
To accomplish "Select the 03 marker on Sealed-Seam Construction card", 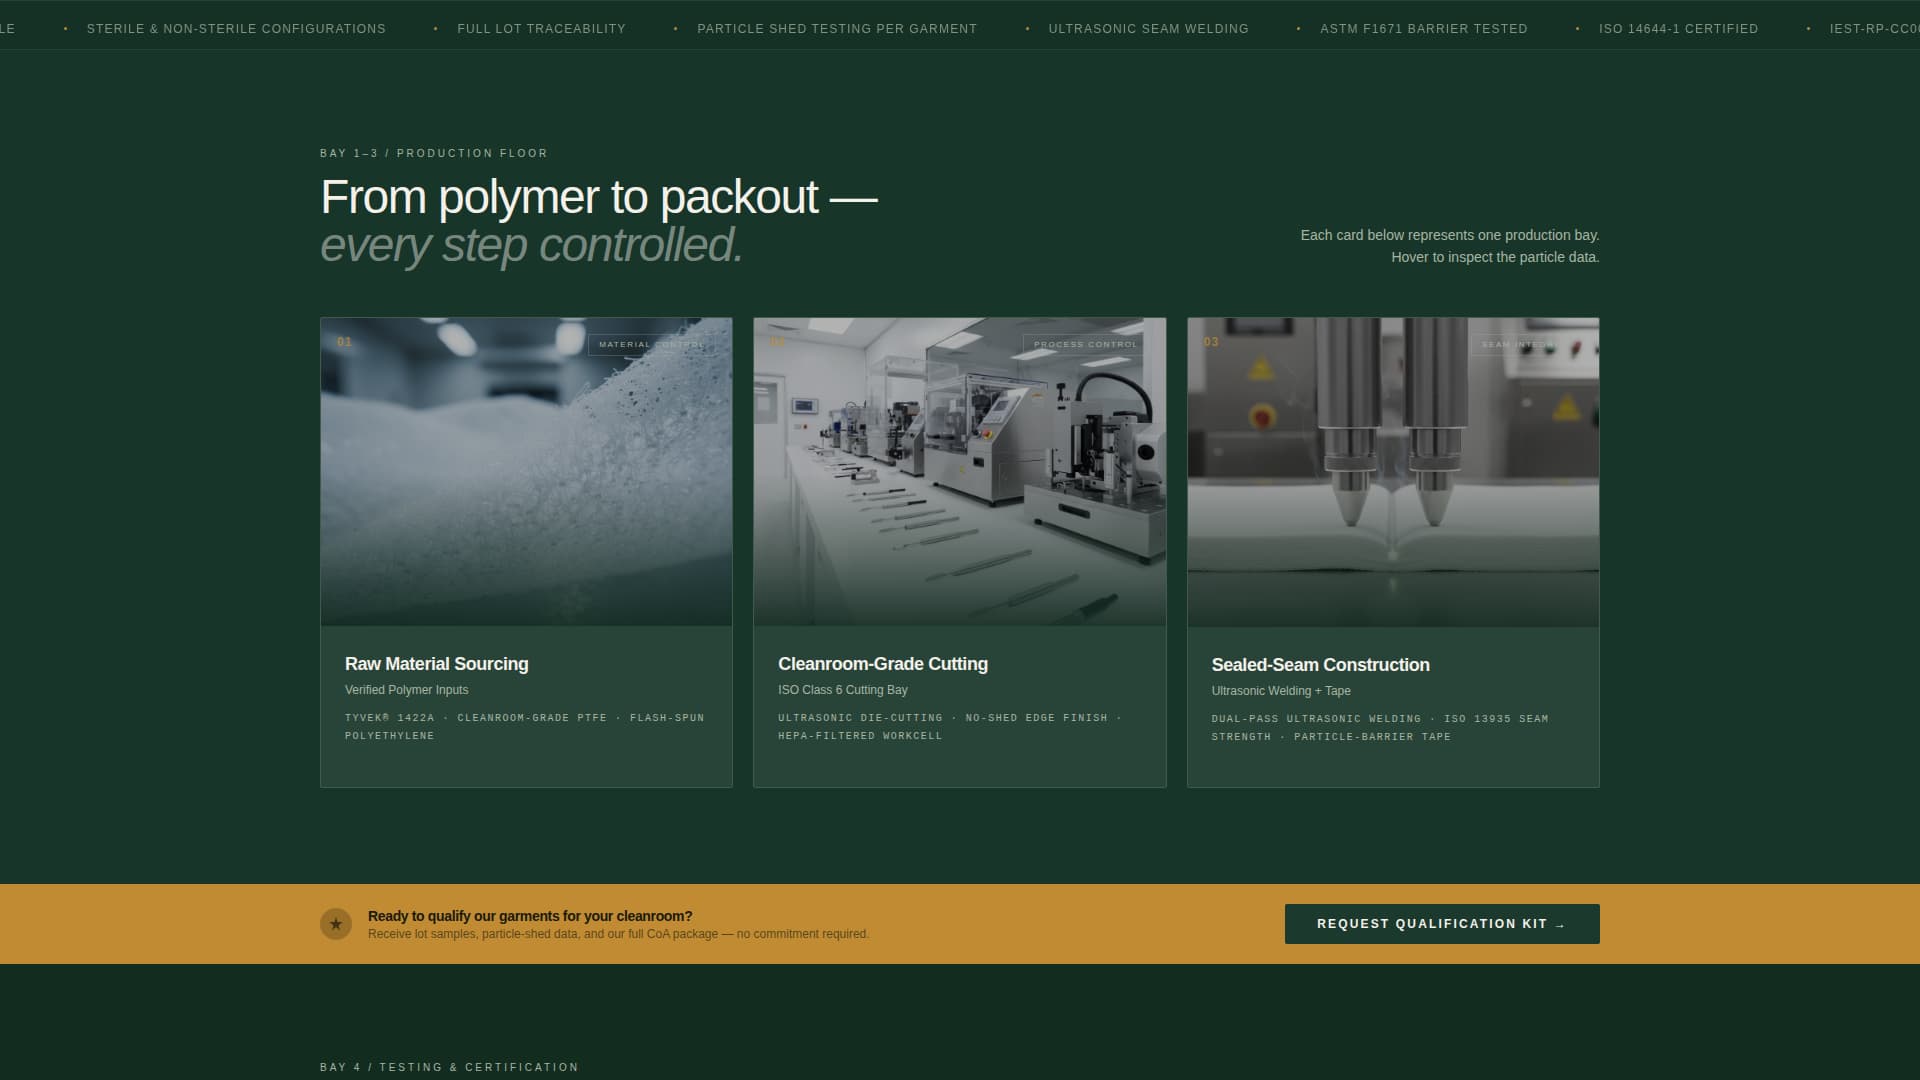I will click(1212, 341).
